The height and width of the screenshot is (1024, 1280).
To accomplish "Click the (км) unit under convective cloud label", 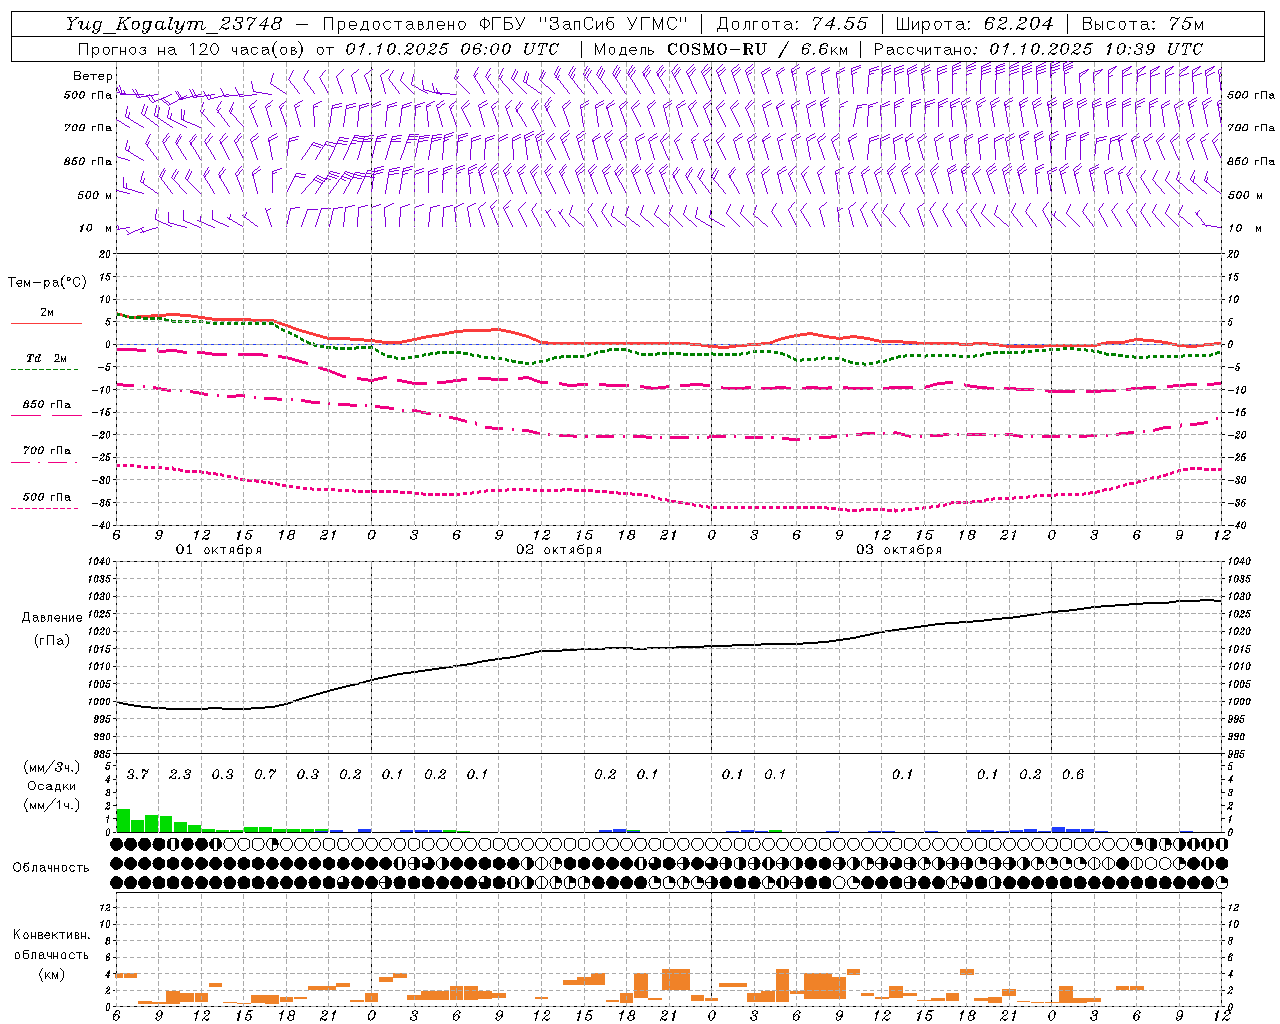I will [x=51, y=974].
